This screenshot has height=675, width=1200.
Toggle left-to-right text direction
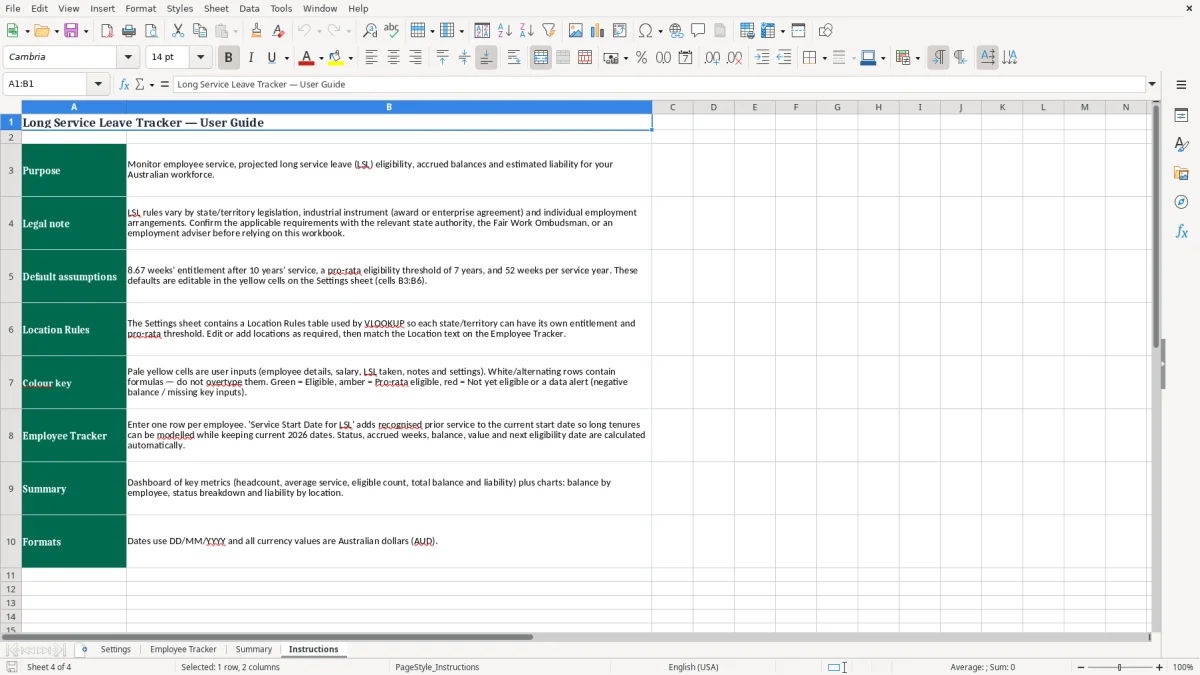[x=938, y=58]
